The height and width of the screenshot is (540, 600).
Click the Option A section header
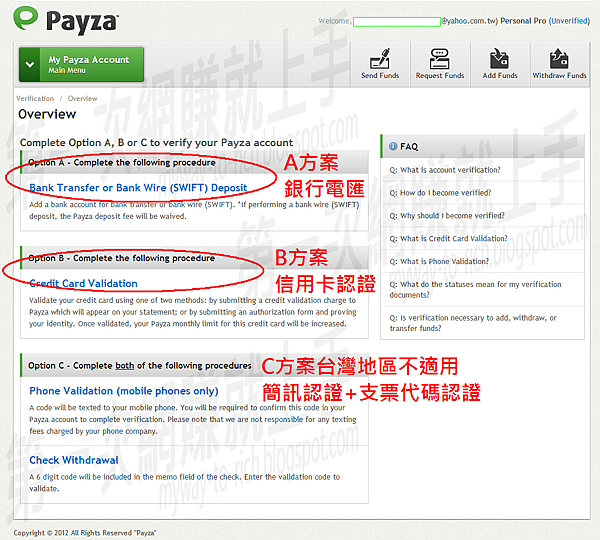(x=194, y=162)
